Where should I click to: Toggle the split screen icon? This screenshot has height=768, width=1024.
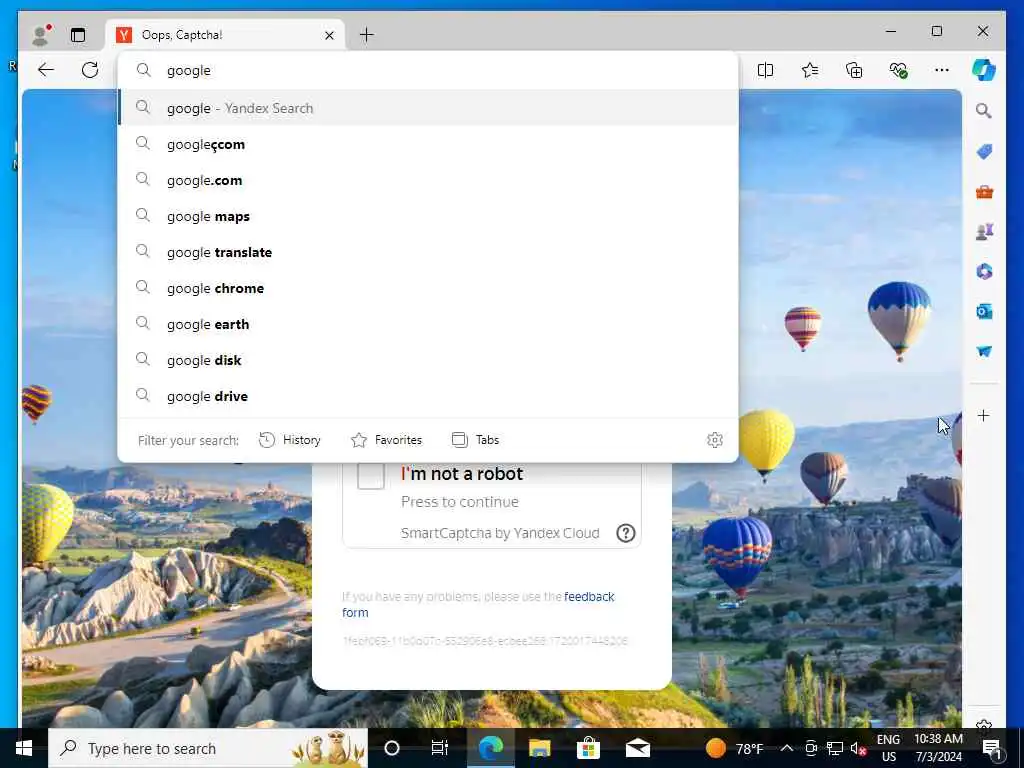[765, 70]
